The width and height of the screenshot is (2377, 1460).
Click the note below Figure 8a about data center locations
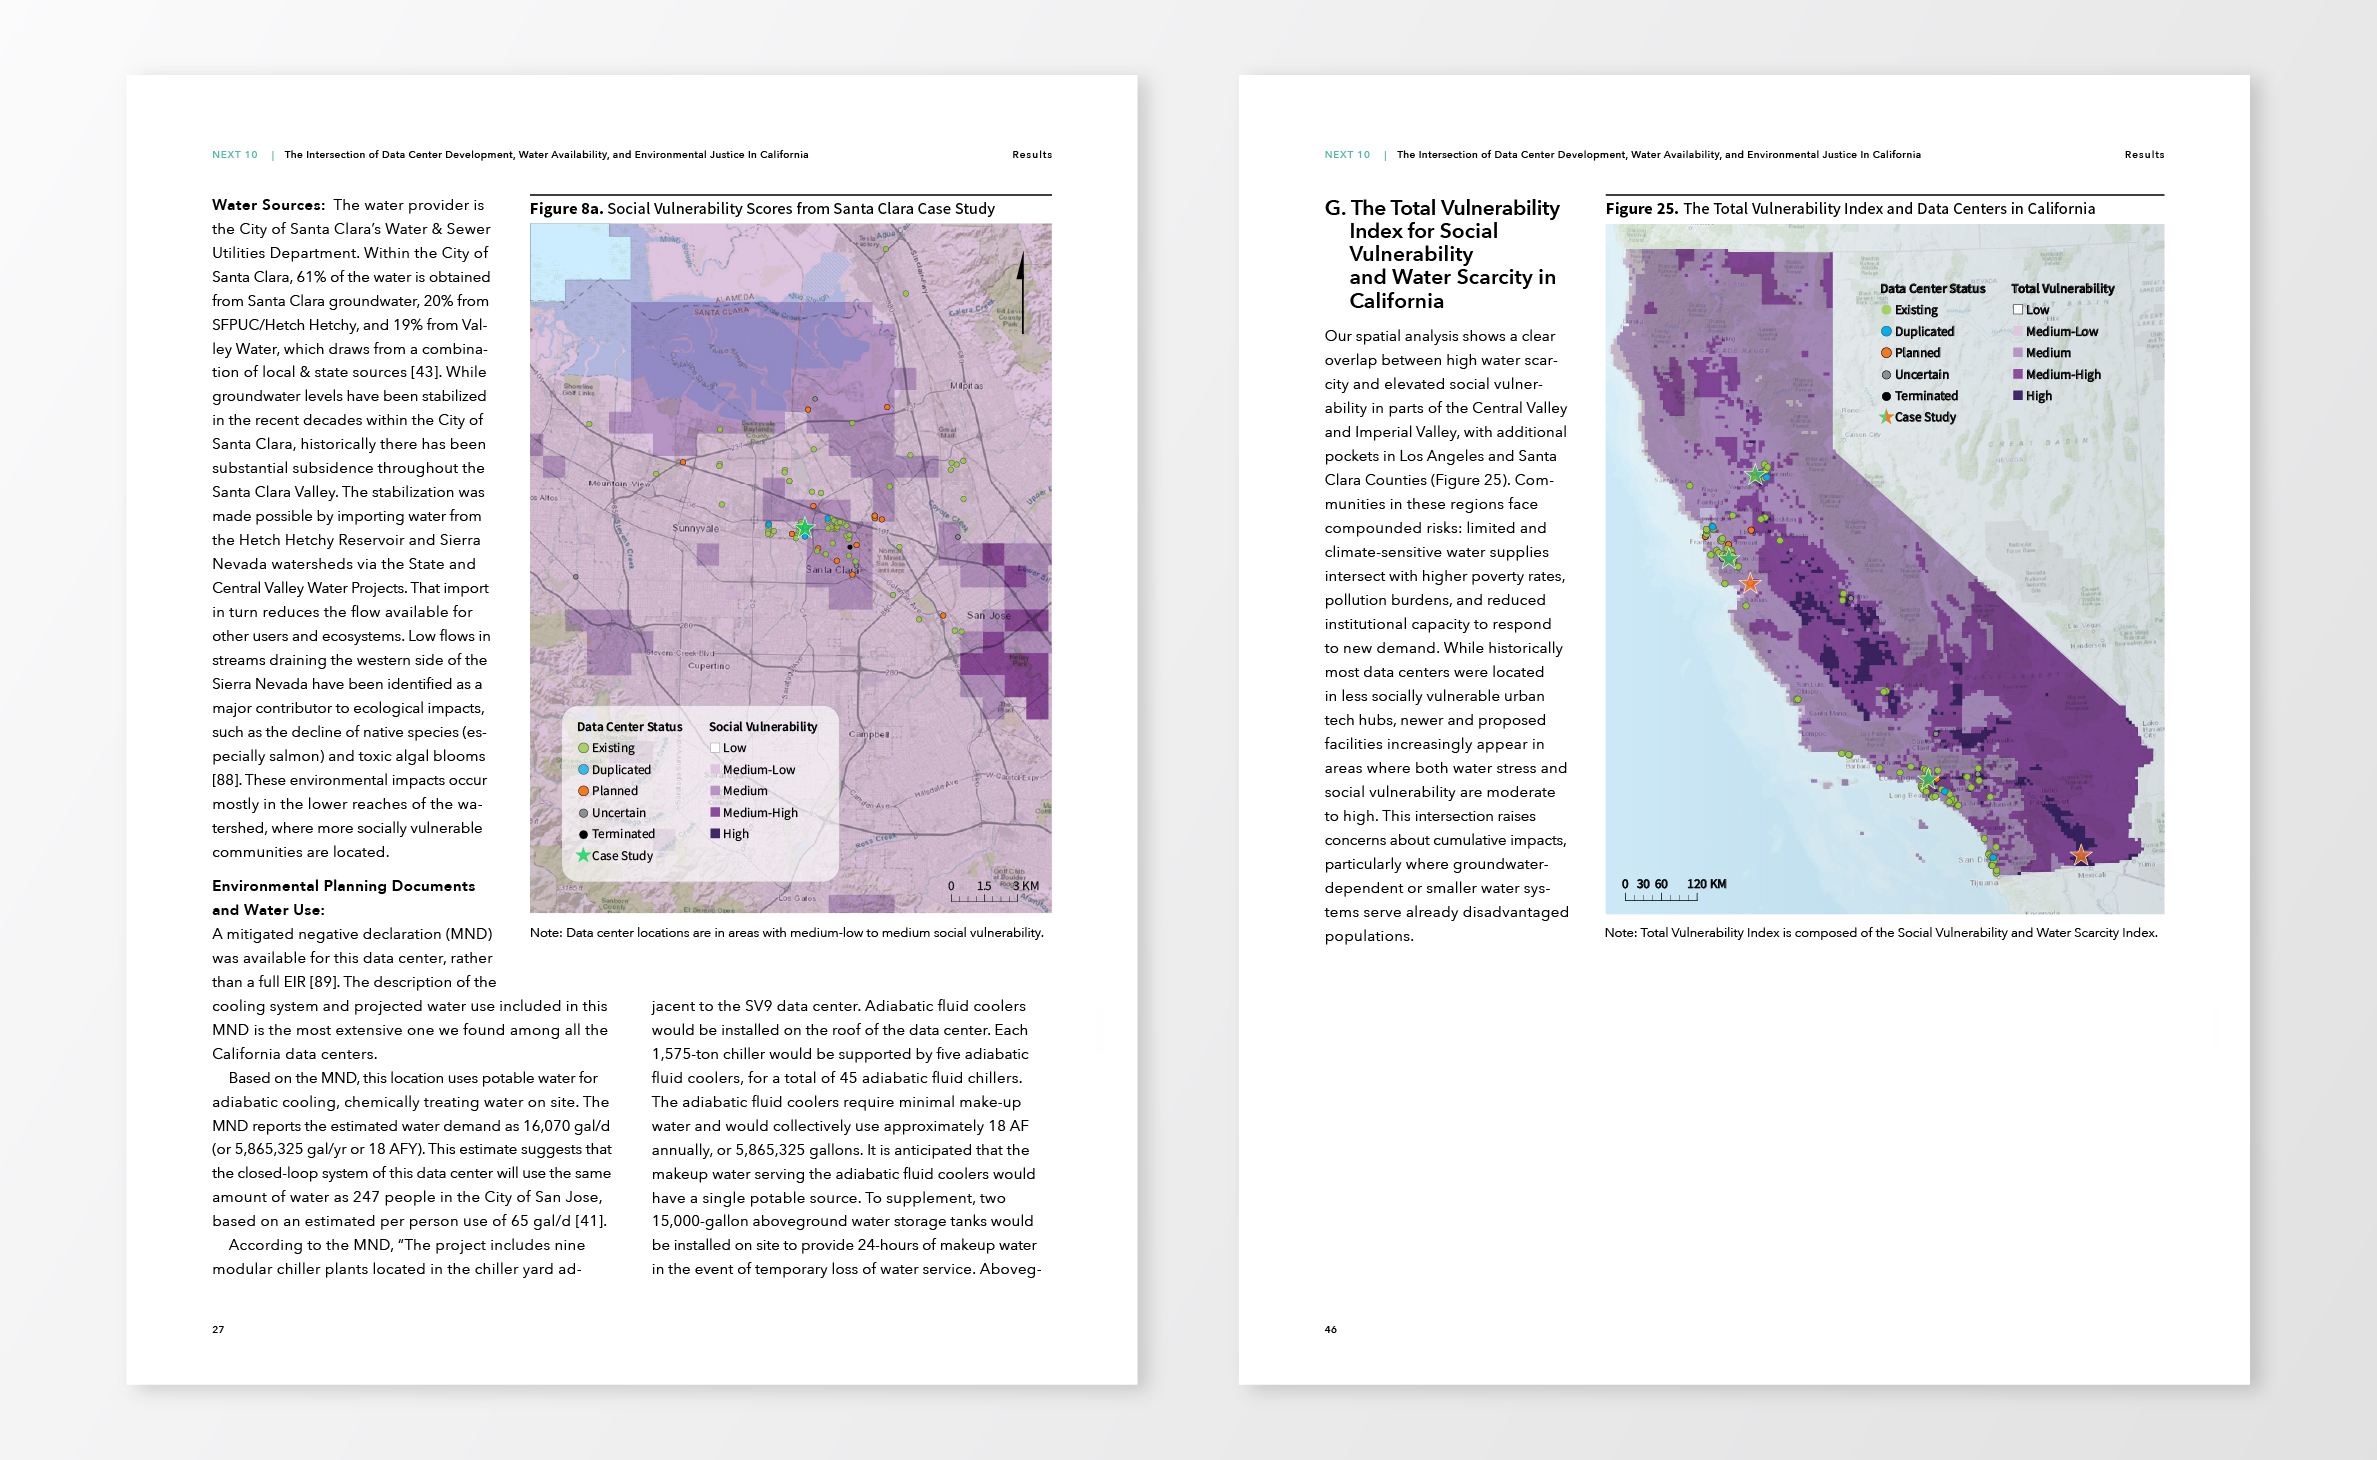coord(787,933)
